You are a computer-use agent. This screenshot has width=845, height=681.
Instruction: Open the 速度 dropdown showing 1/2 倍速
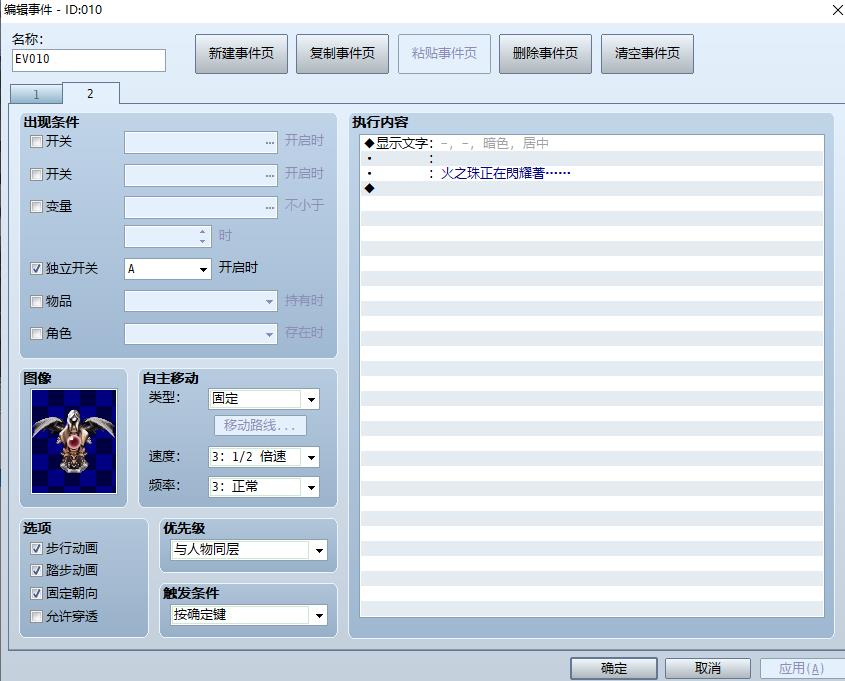coord(264,457)
